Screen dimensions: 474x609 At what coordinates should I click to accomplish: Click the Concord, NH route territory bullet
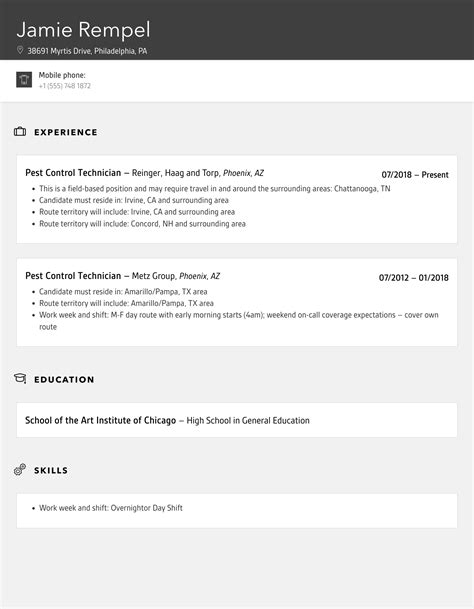[142, 224]
